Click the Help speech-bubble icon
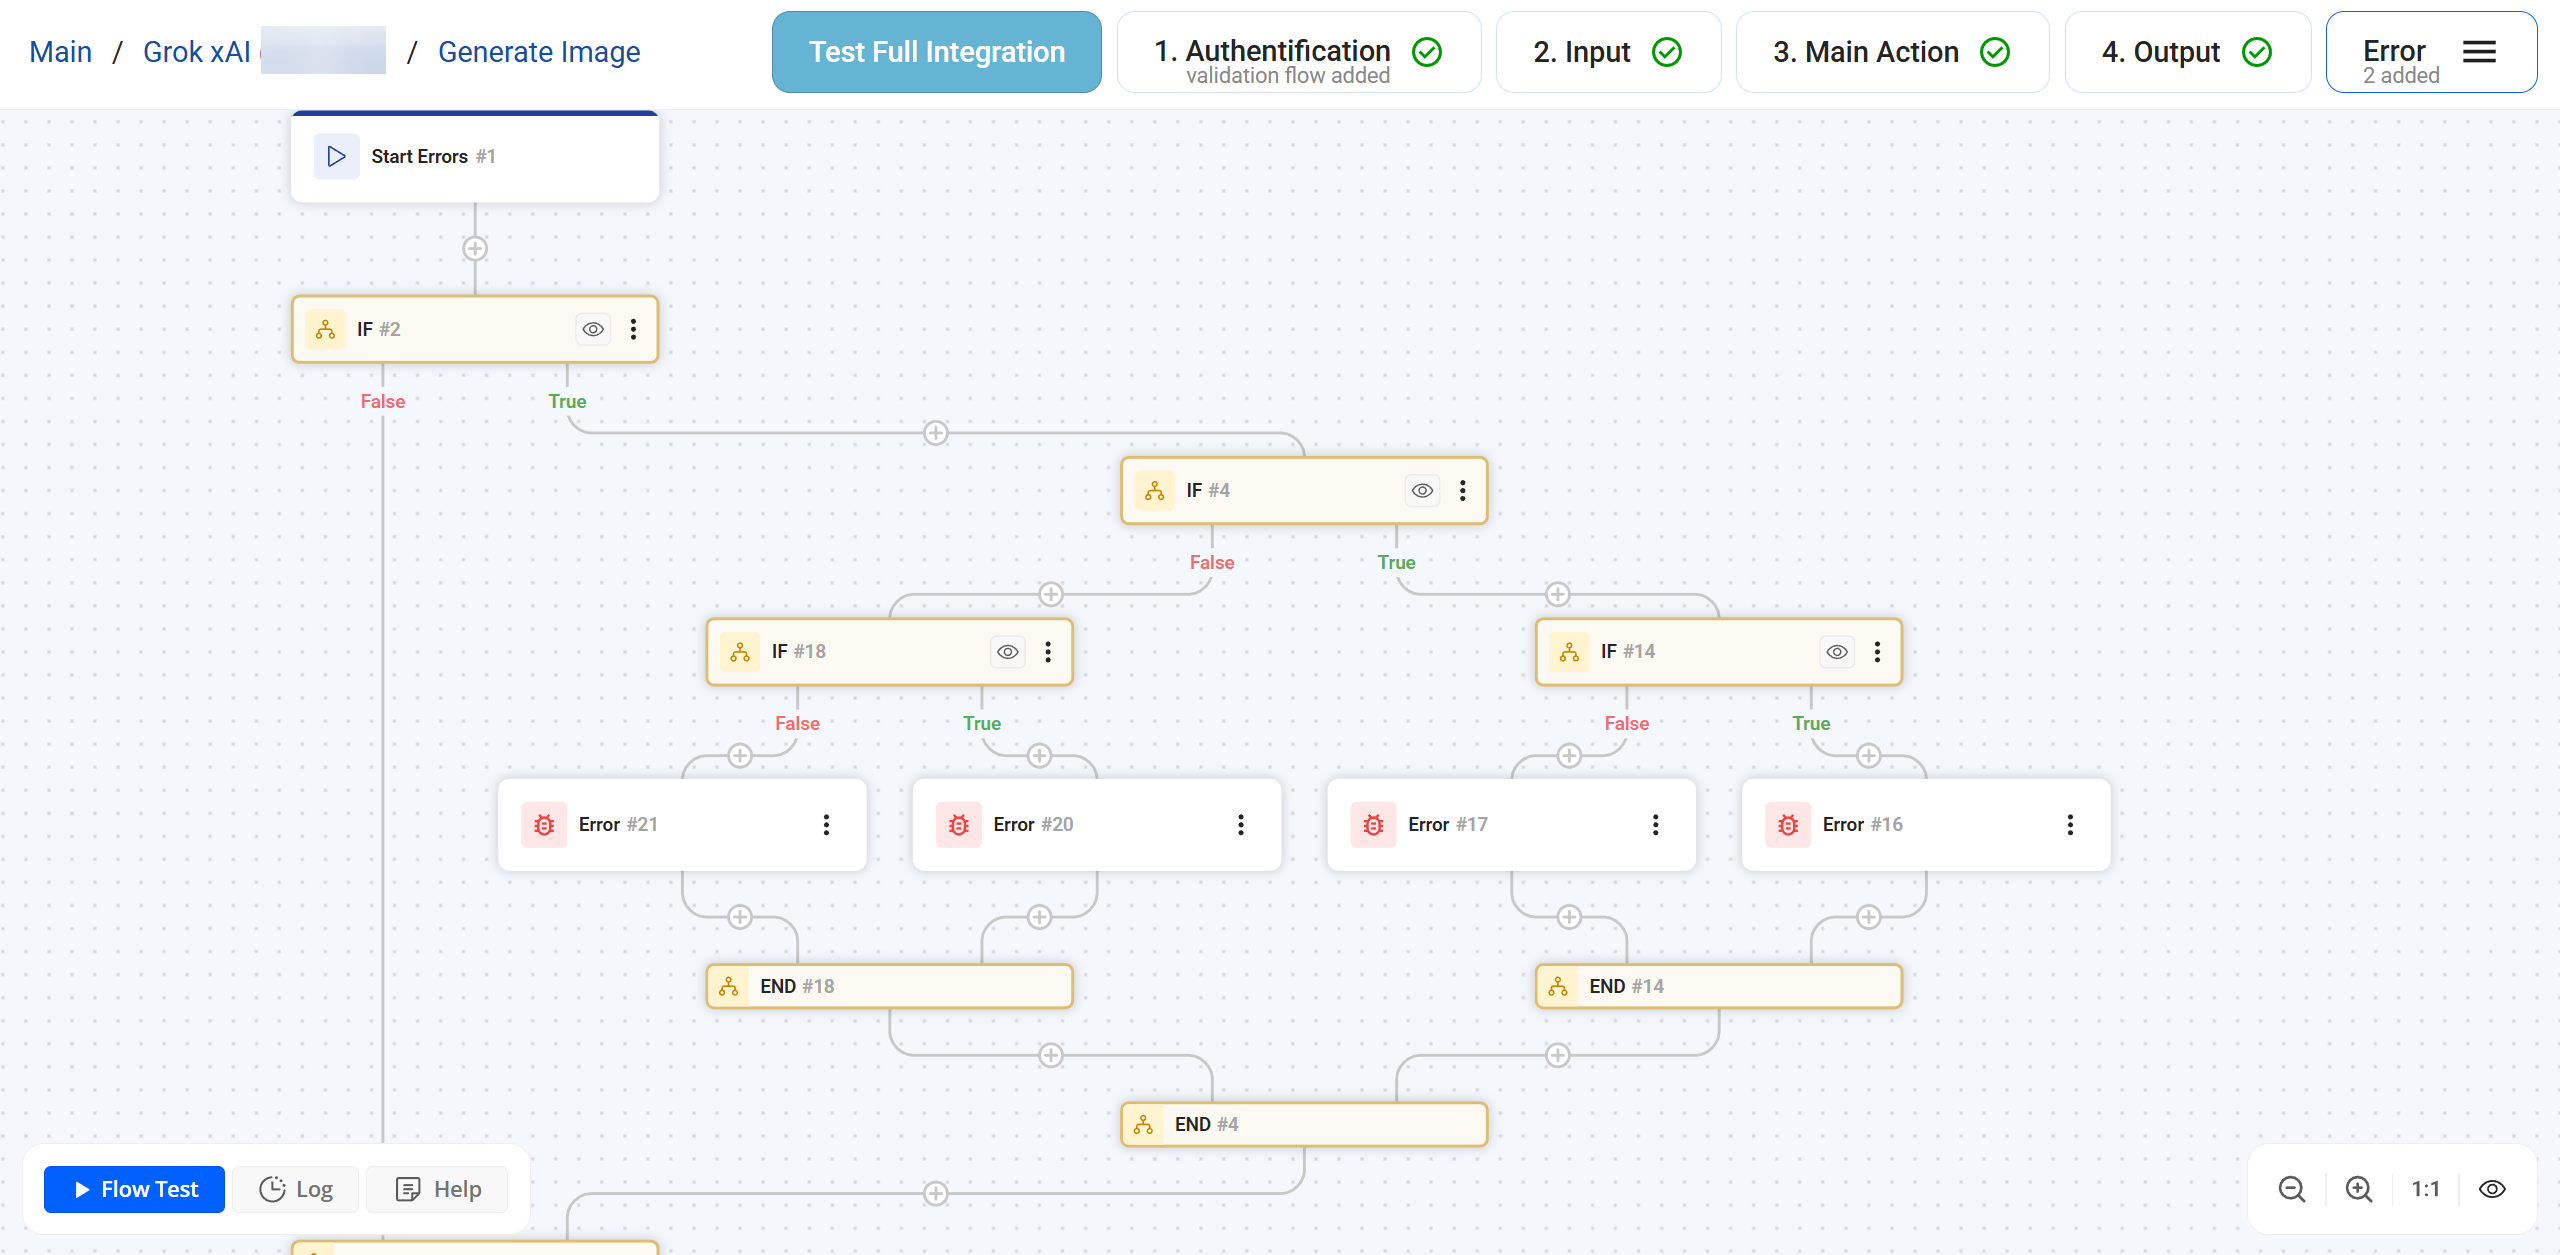 coord(409,1189)
